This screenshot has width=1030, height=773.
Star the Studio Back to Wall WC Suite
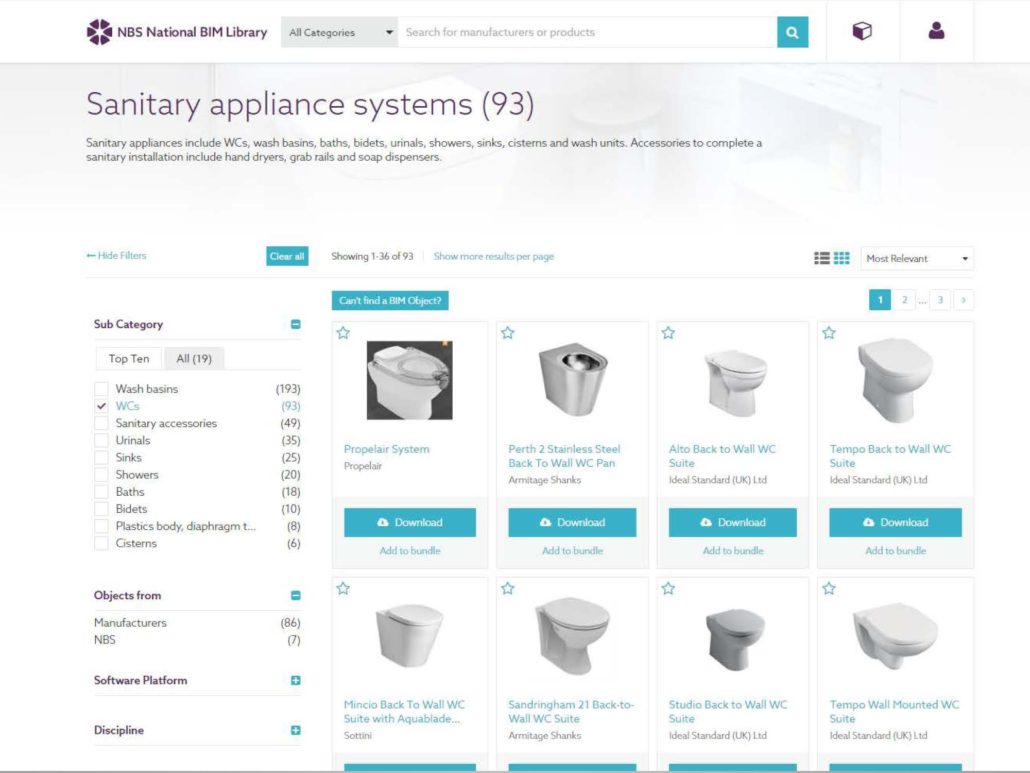(668, 588)
